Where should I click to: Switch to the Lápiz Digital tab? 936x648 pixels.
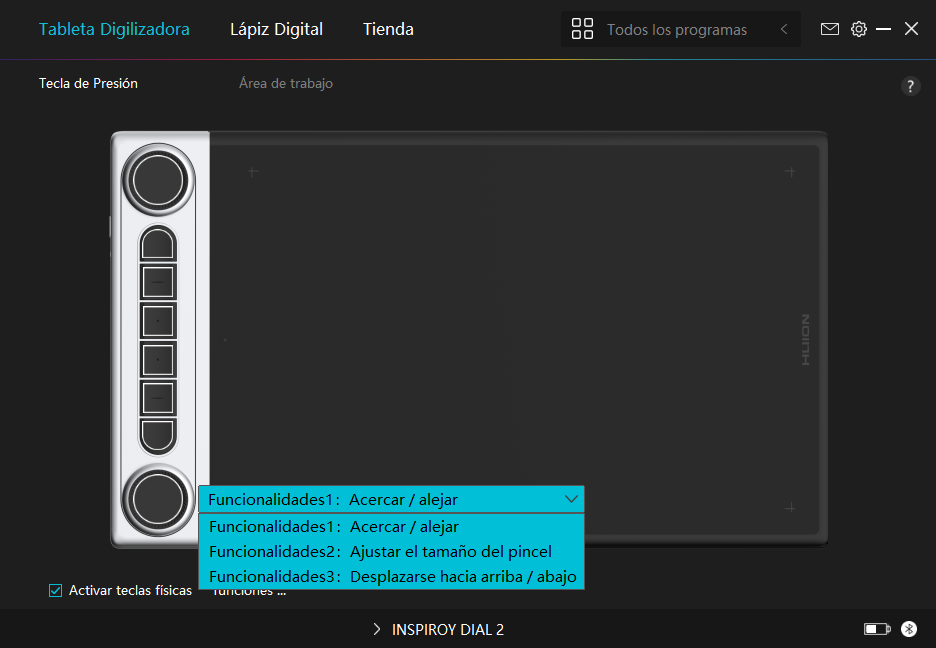276,29
